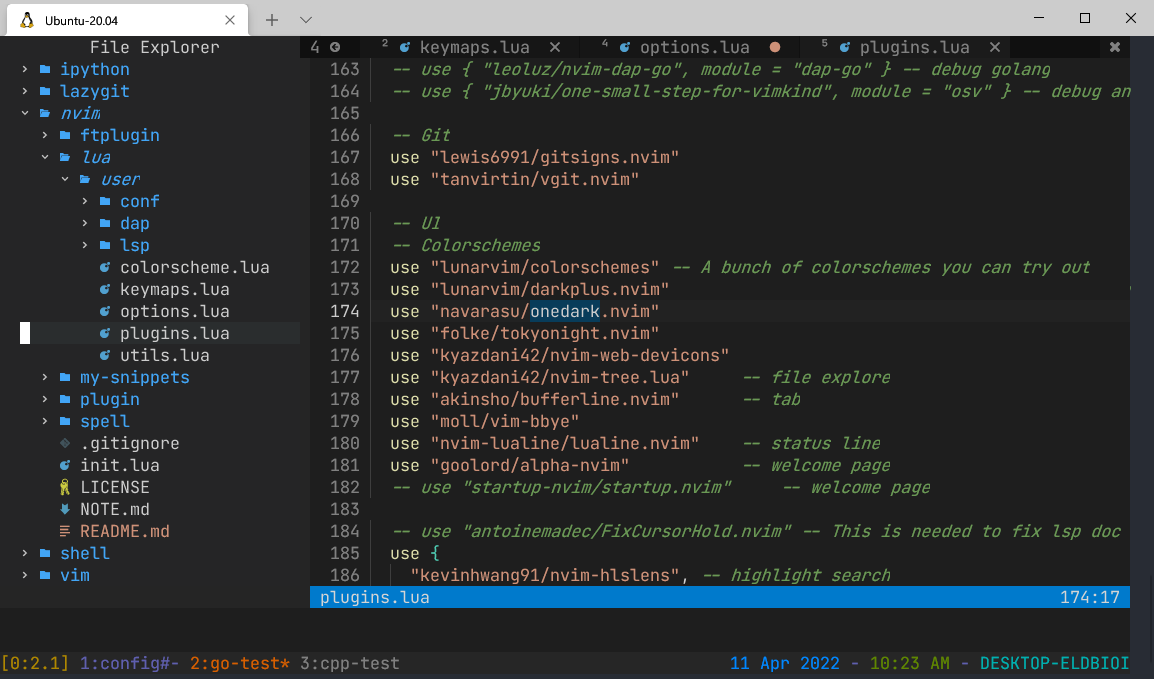Switch to the keymaps.lua buffer tab
The image size is (1154, 679).
(474, 47)
